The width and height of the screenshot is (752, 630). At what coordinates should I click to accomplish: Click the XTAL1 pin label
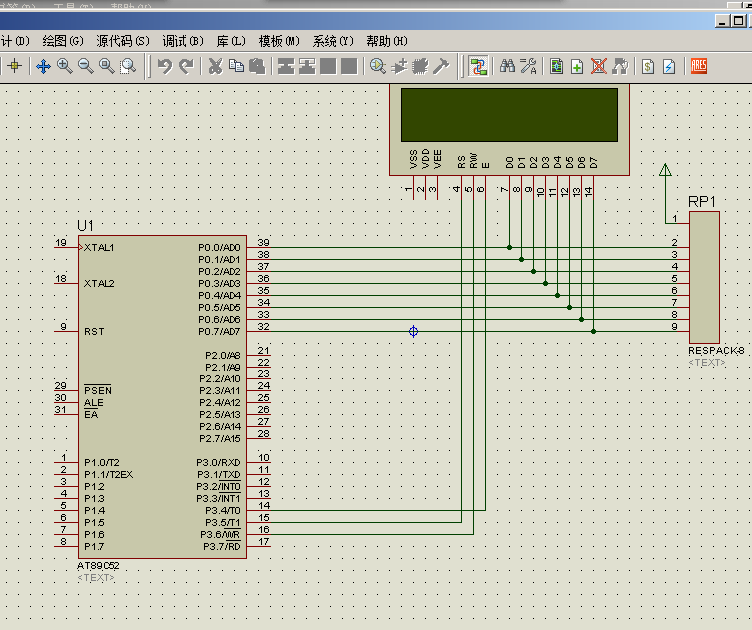click(x=99, y=247)
